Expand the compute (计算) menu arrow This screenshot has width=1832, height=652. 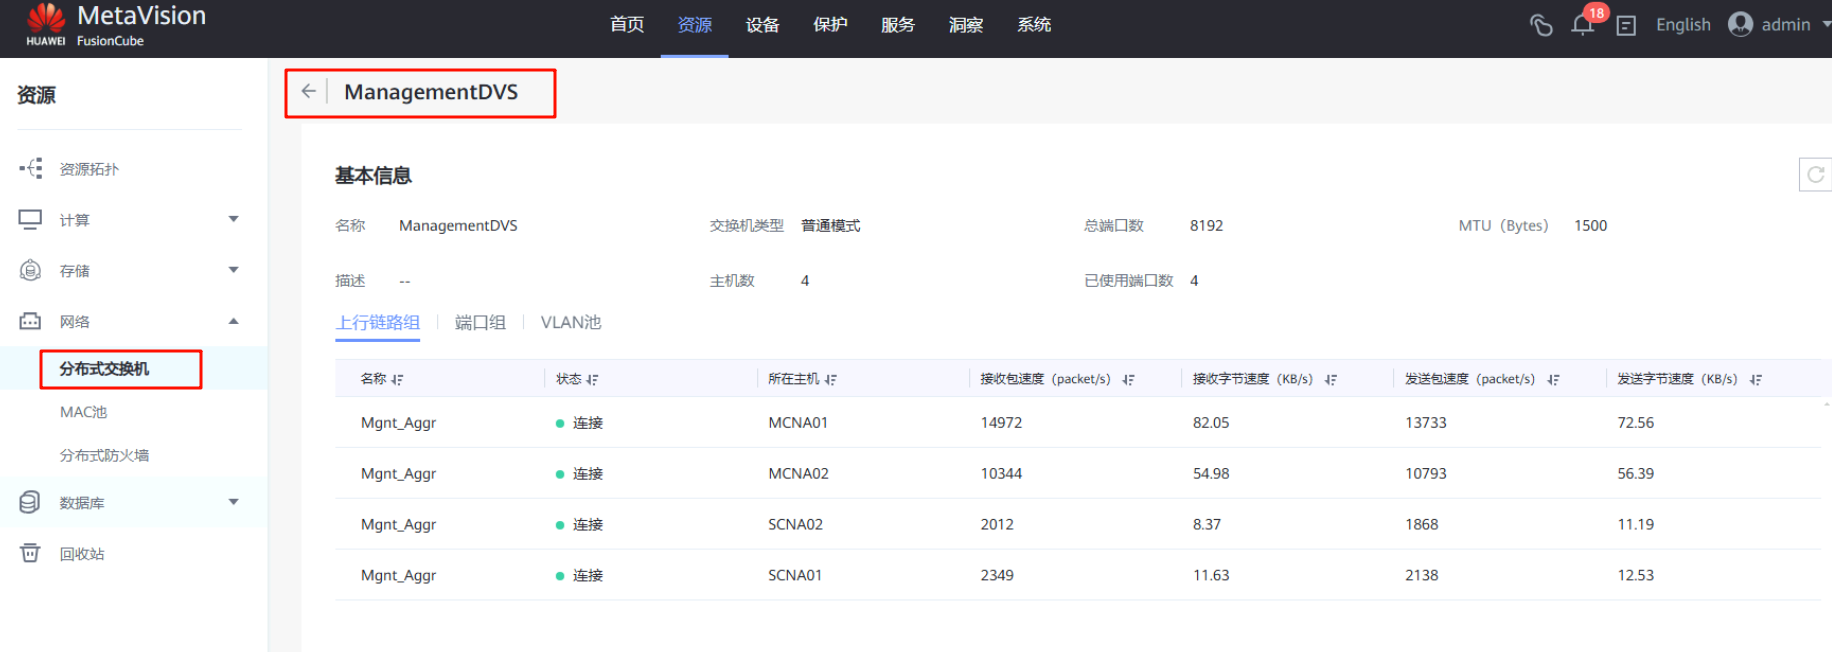[233, 219]
